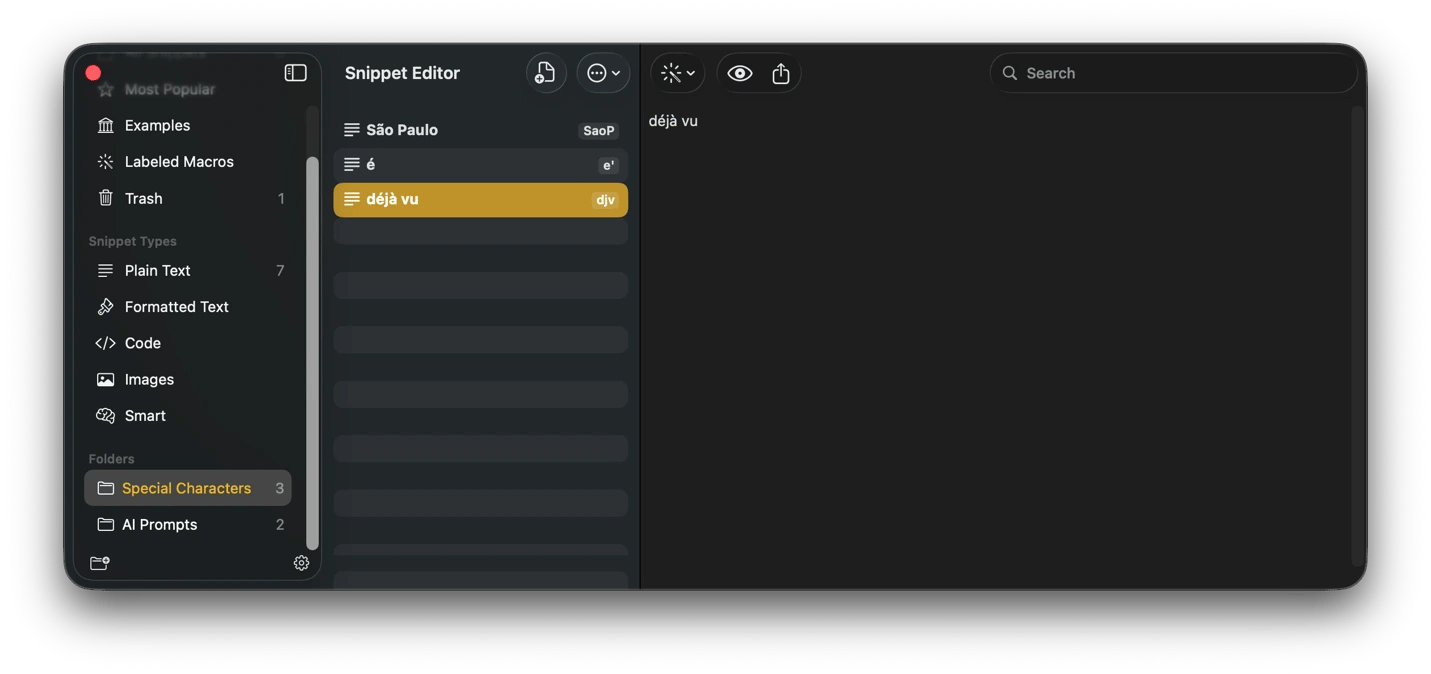The image size is (1431, 674).
Task: Select the São Paulo snippet
Action: (481, 130)
